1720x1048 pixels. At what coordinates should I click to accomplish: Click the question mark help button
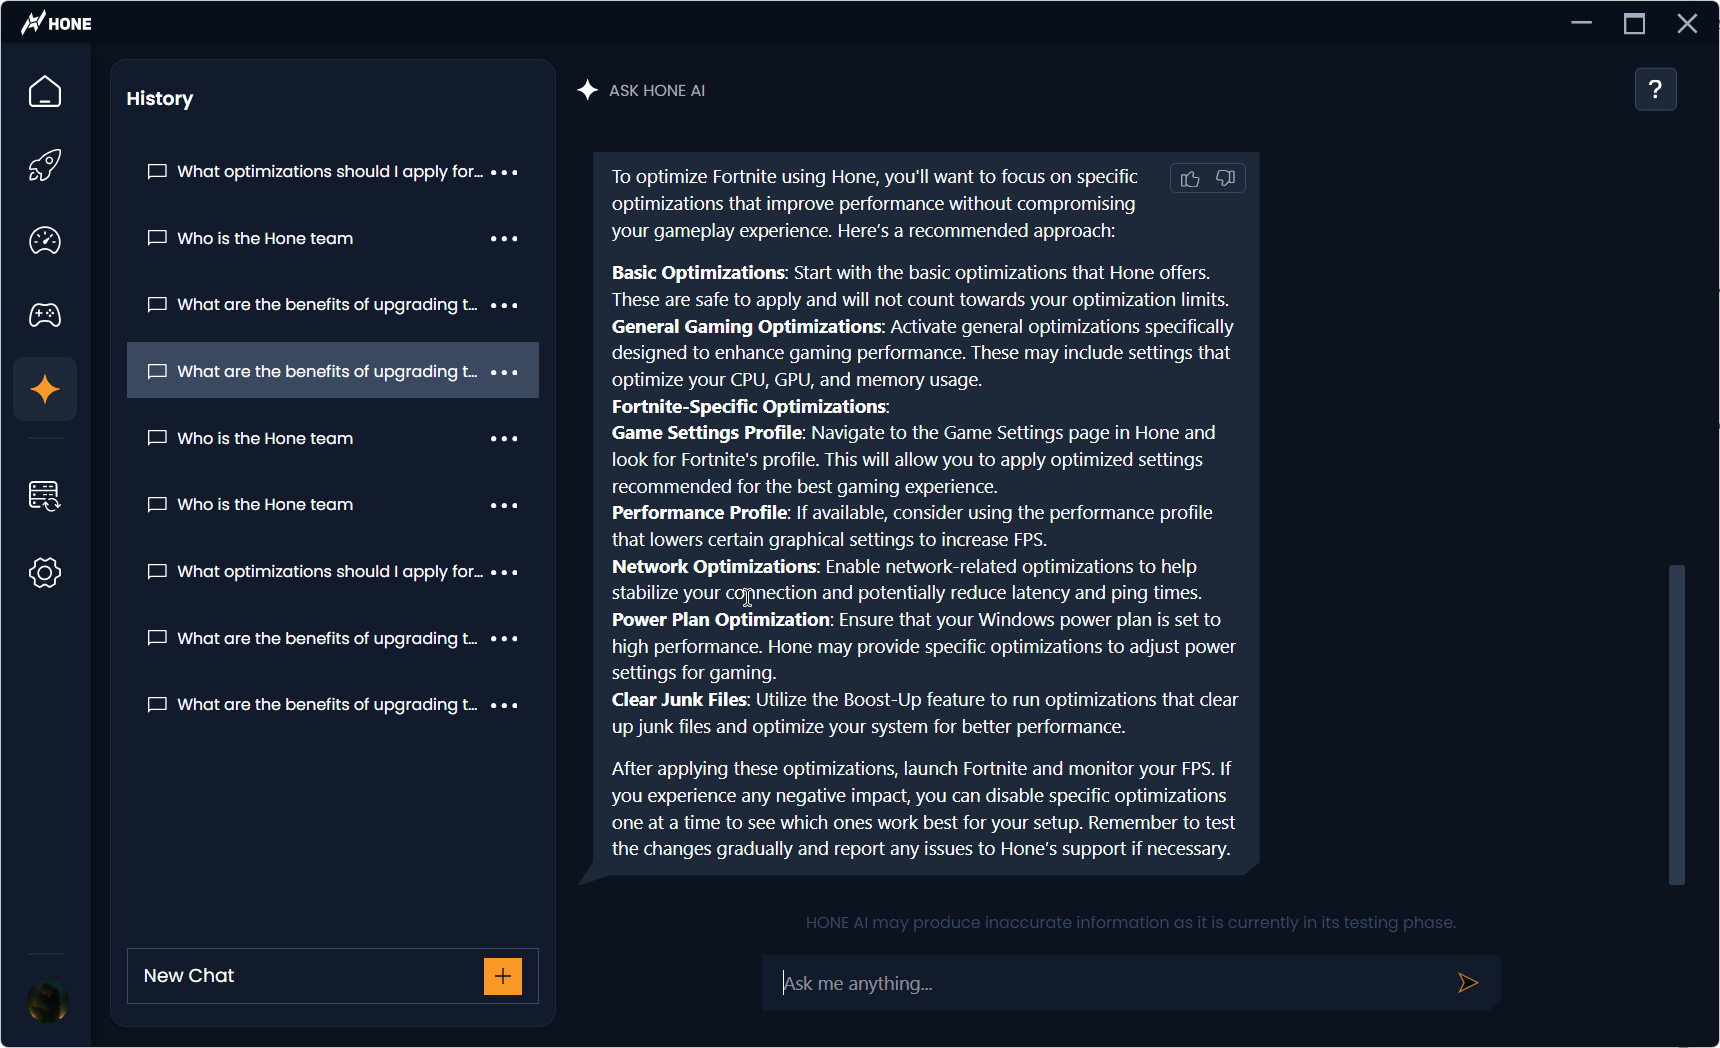1655,90
